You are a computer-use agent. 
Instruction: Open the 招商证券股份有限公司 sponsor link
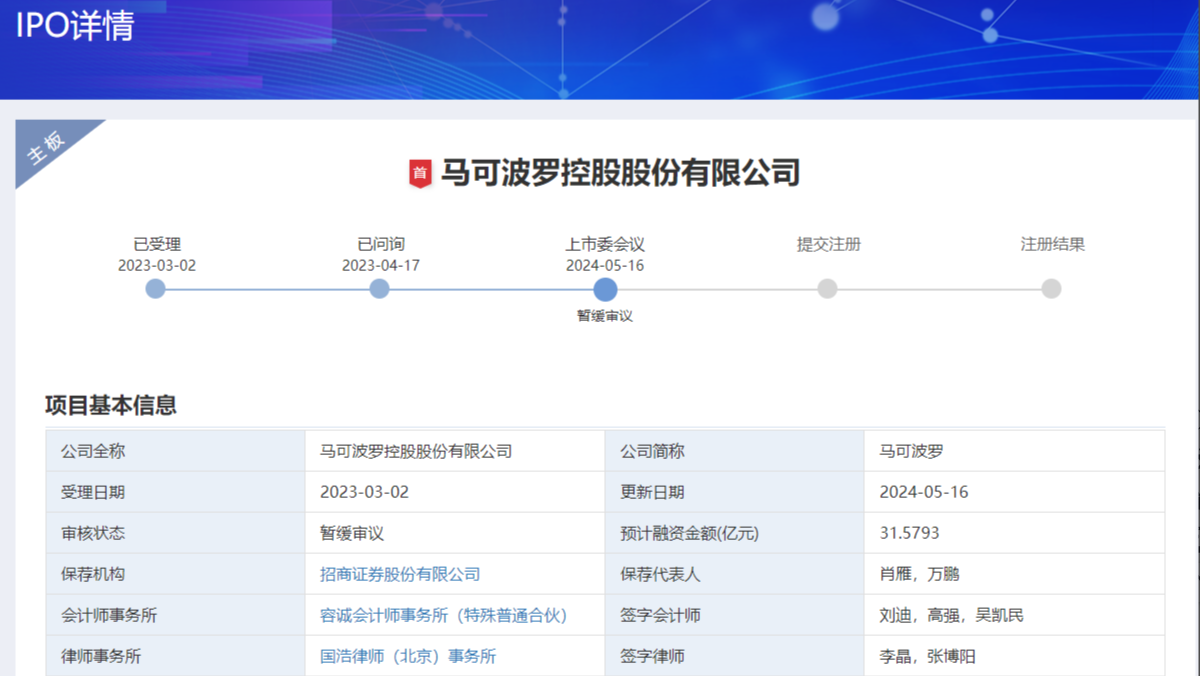(x=400, y=574)
